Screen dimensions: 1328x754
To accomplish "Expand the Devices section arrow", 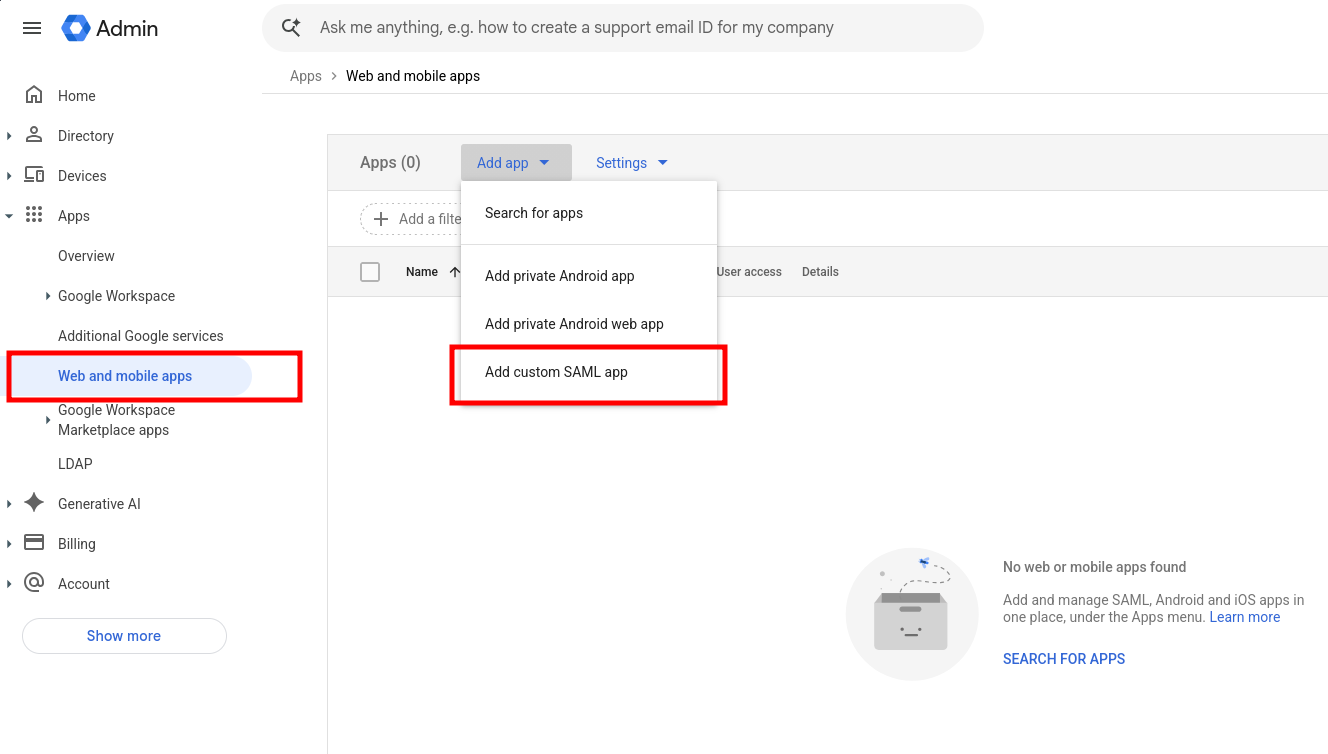I will 9,176.
